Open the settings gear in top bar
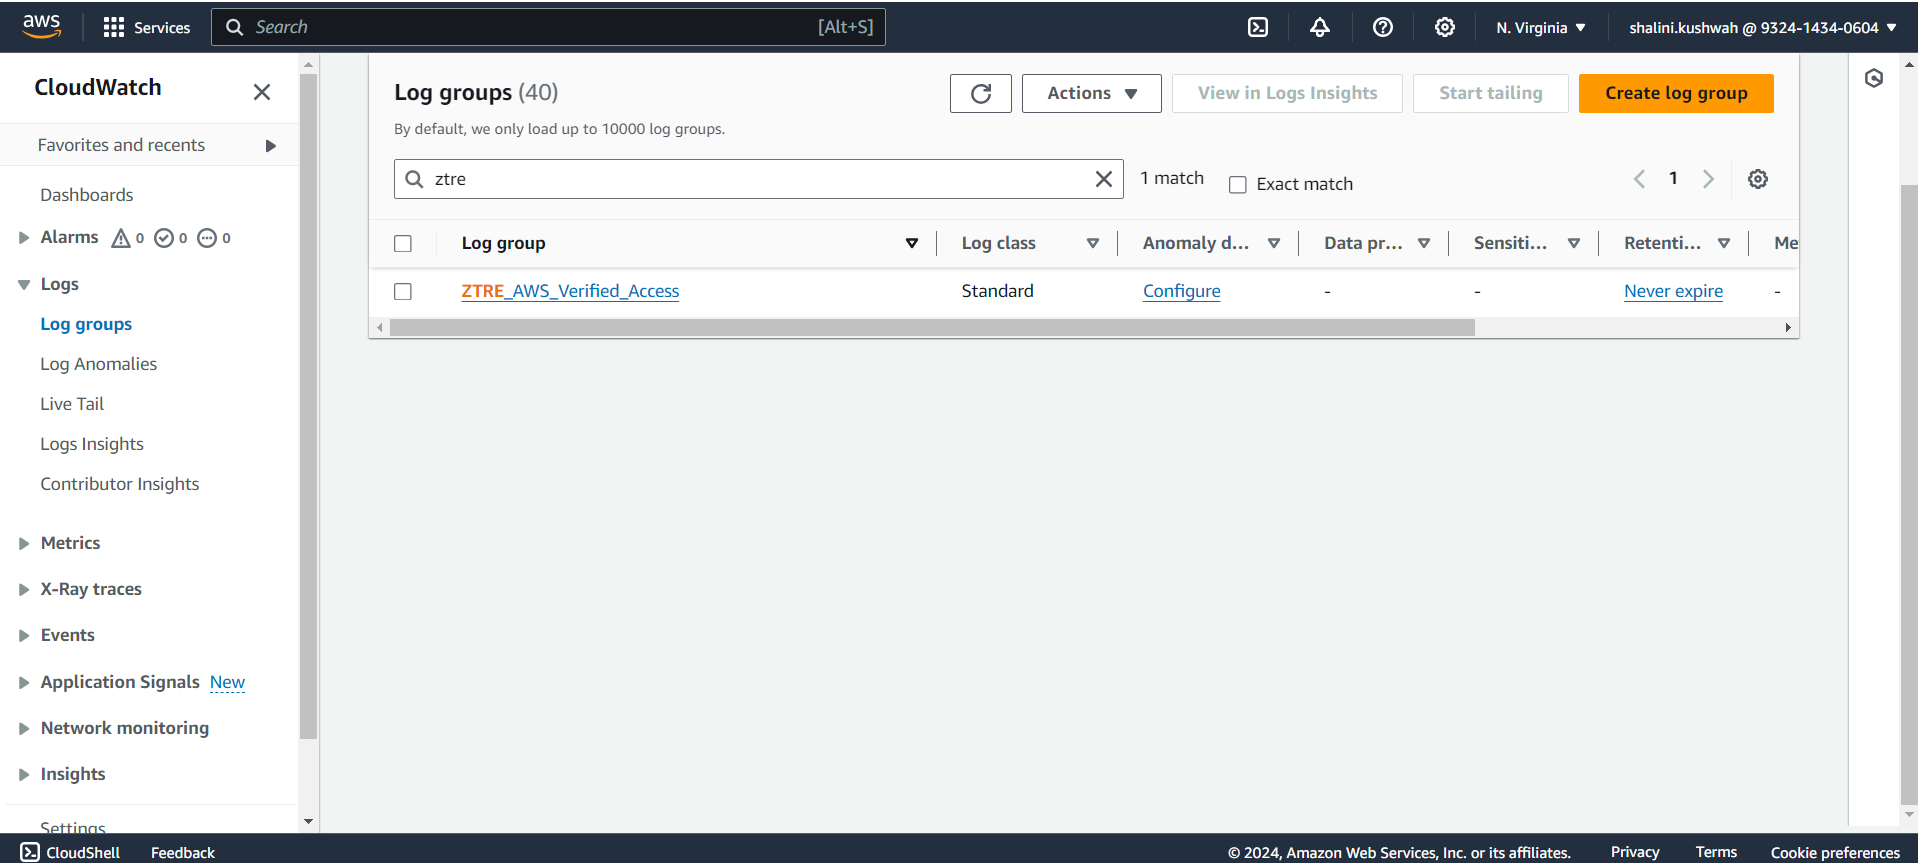The width and height of the screenshot is (1918, 863). tap(1445, 27)
